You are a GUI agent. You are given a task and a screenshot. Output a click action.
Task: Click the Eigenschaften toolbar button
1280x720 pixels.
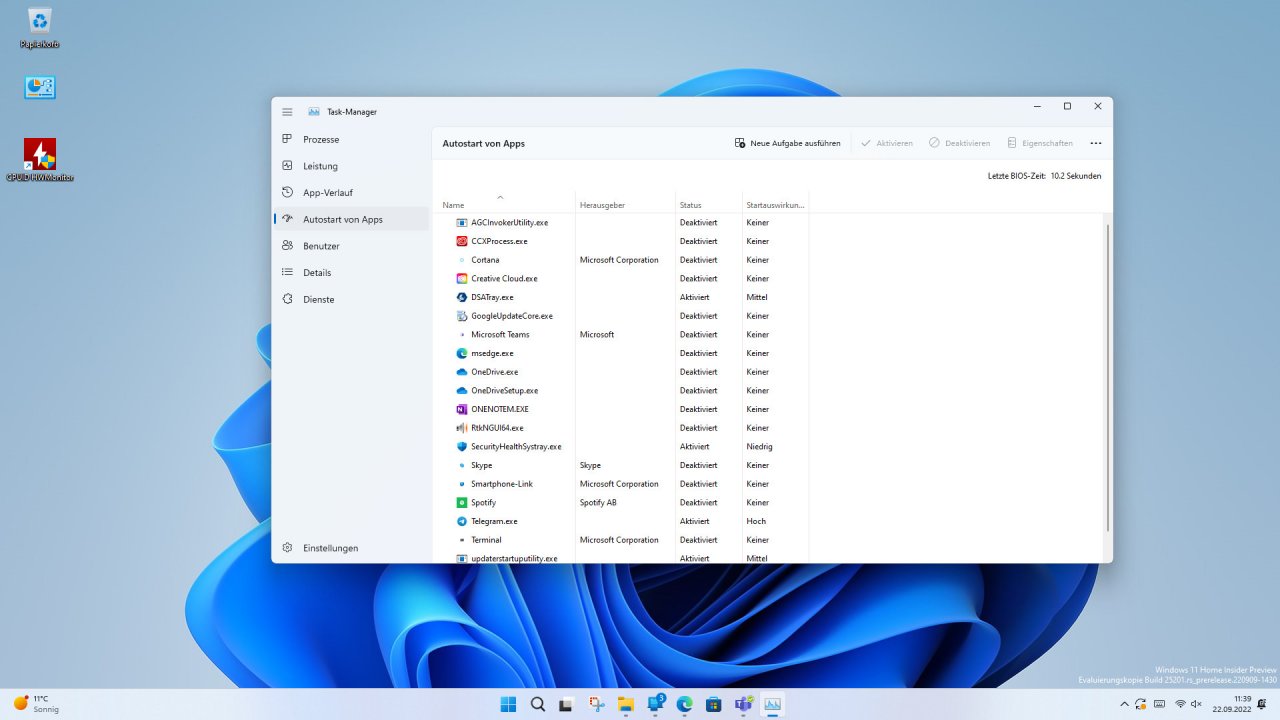click(1040, 143)
